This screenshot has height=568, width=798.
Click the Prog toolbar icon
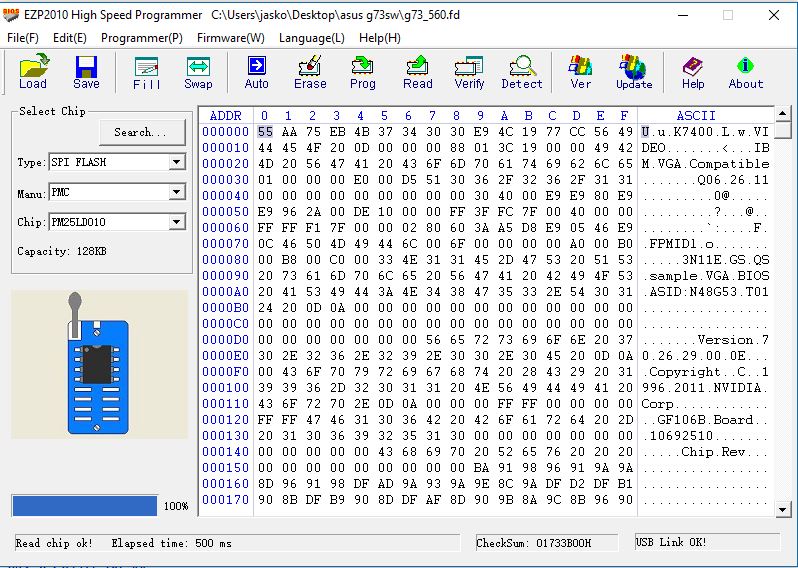tap(362, 73)
